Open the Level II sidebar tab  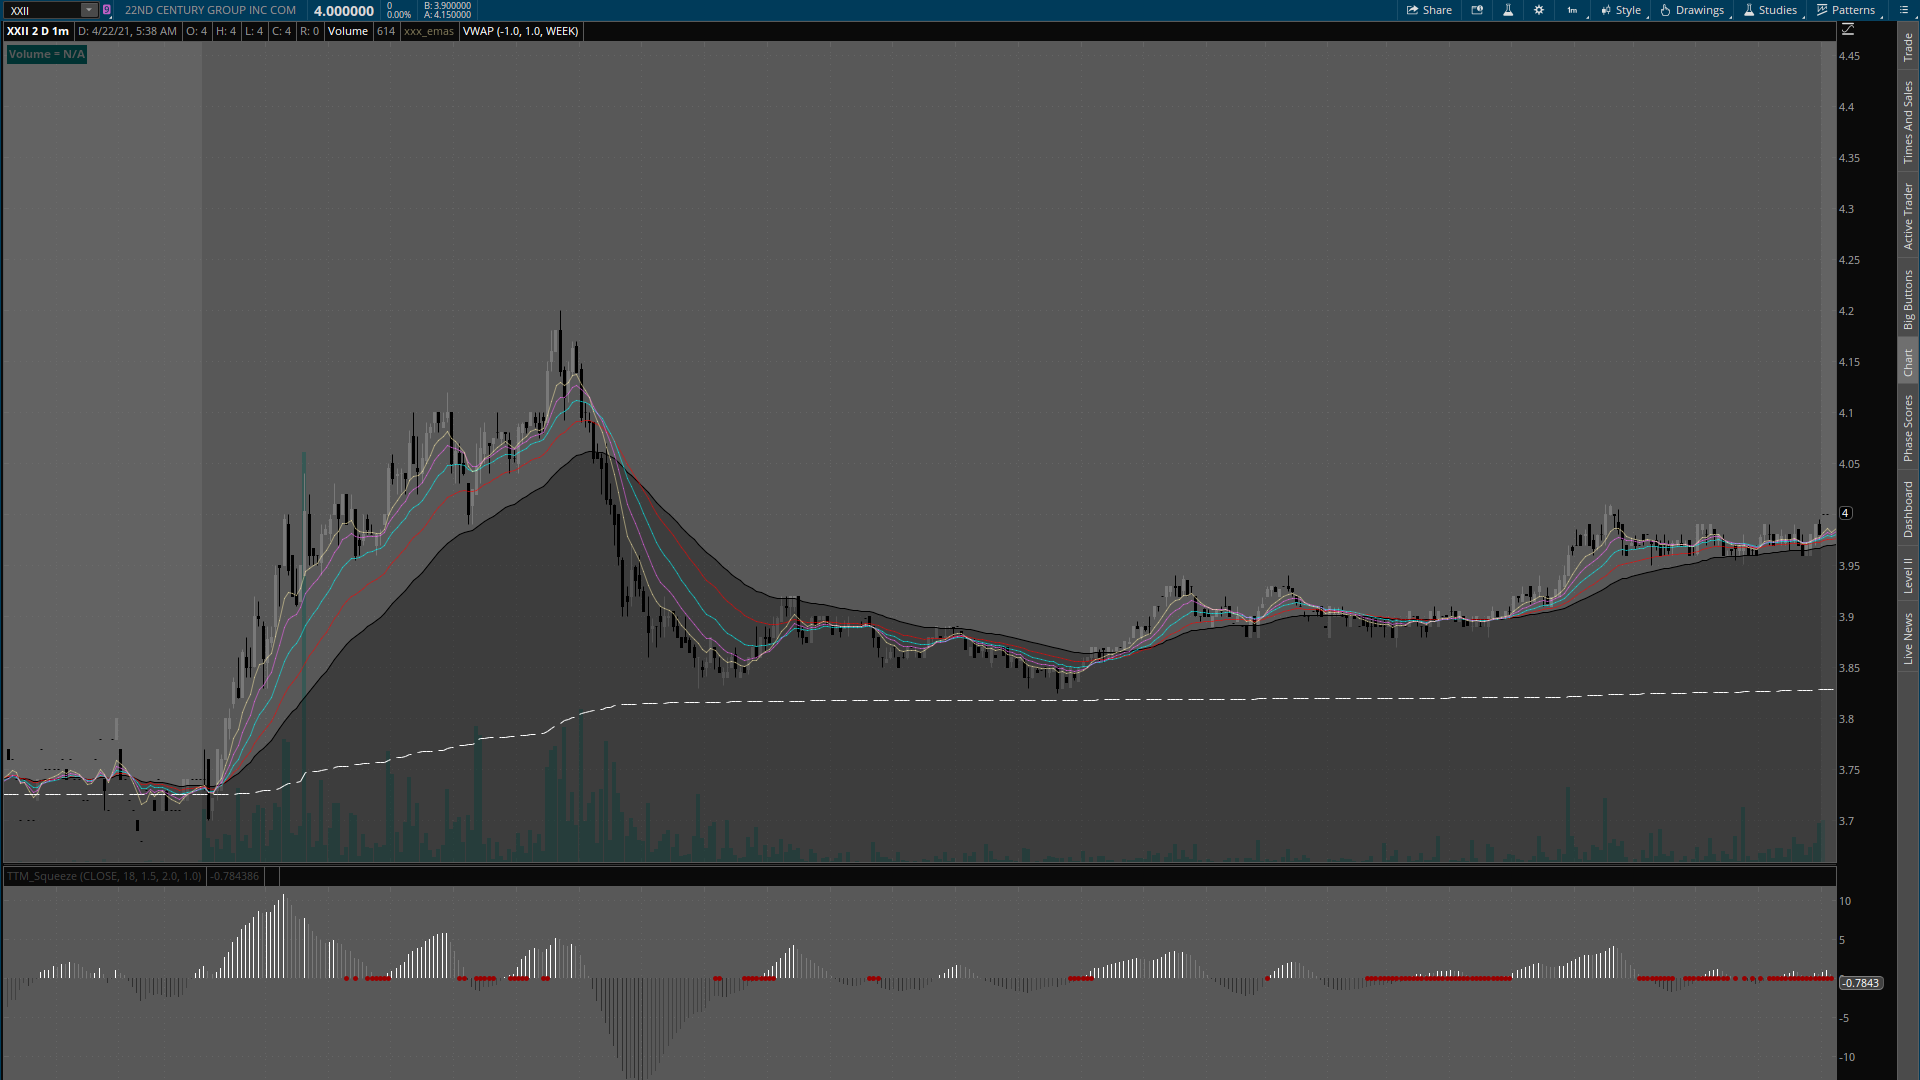[1908, 575]
